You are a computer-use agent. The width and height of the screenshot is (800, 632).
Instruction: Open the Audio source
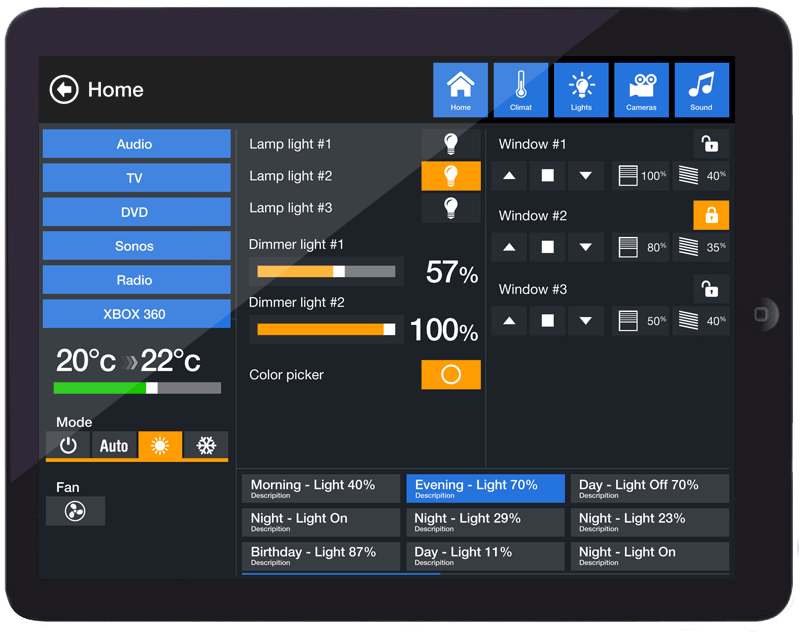pos(136,144)
